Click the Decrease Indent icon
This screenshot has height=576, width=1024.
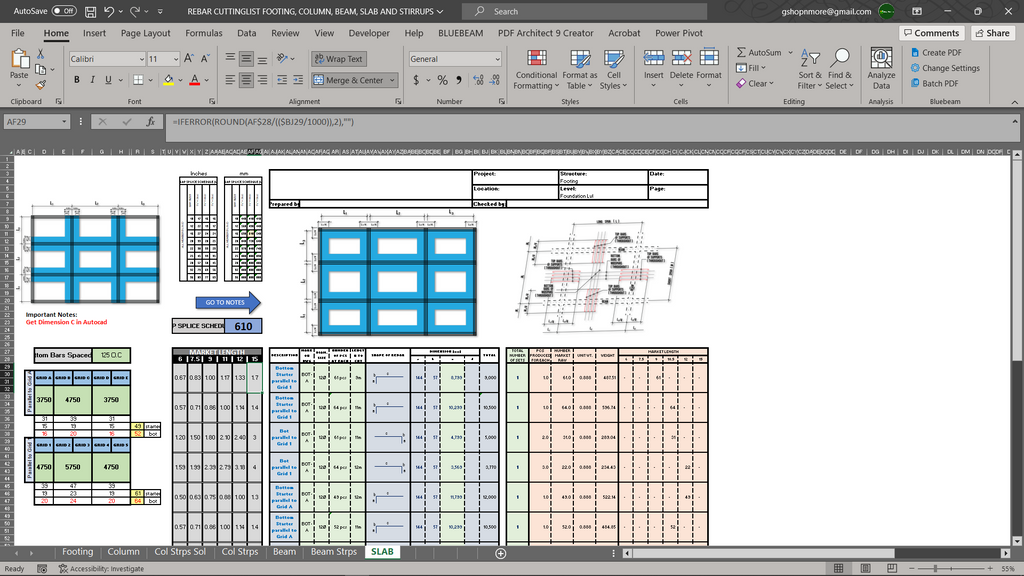(282, 80)
